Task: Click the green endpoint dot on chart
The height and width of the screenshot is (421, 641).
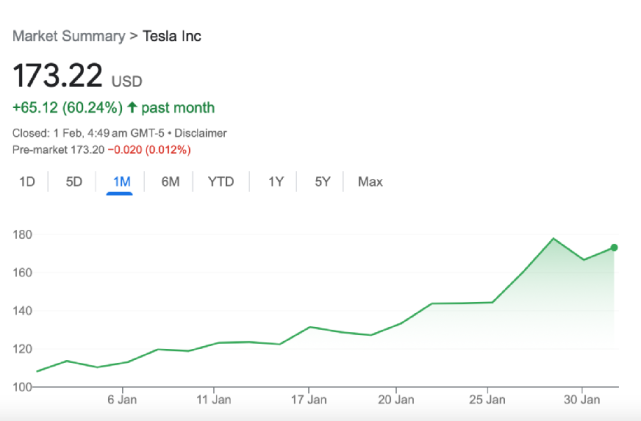Action: coord(614,247)
